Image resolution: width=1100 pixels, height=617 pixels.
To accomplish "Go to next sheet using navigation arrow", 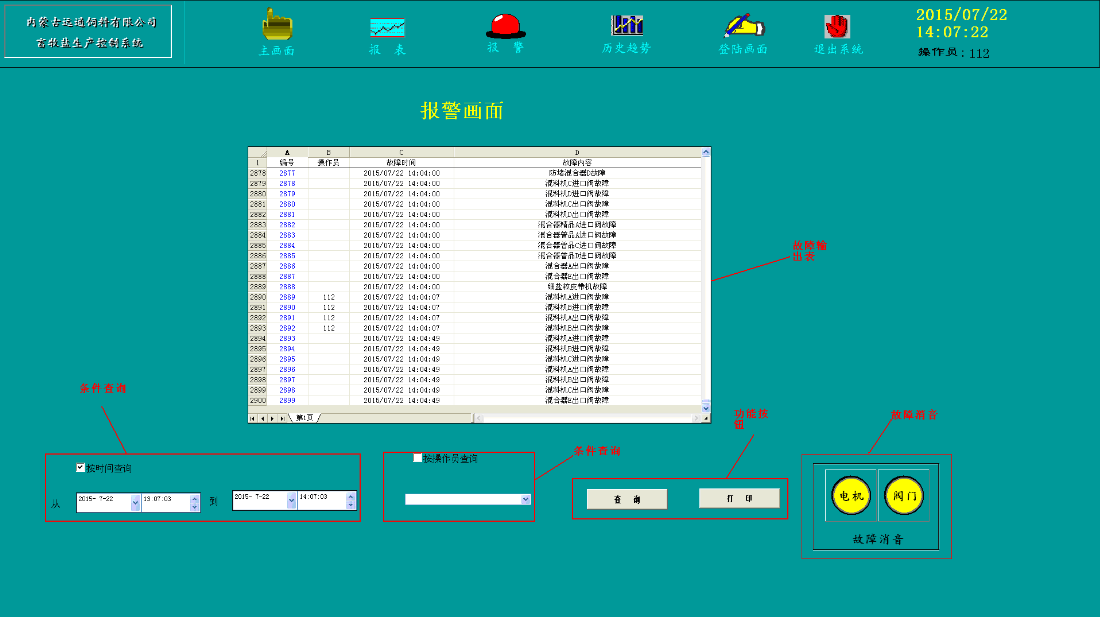I will (272, 418).
